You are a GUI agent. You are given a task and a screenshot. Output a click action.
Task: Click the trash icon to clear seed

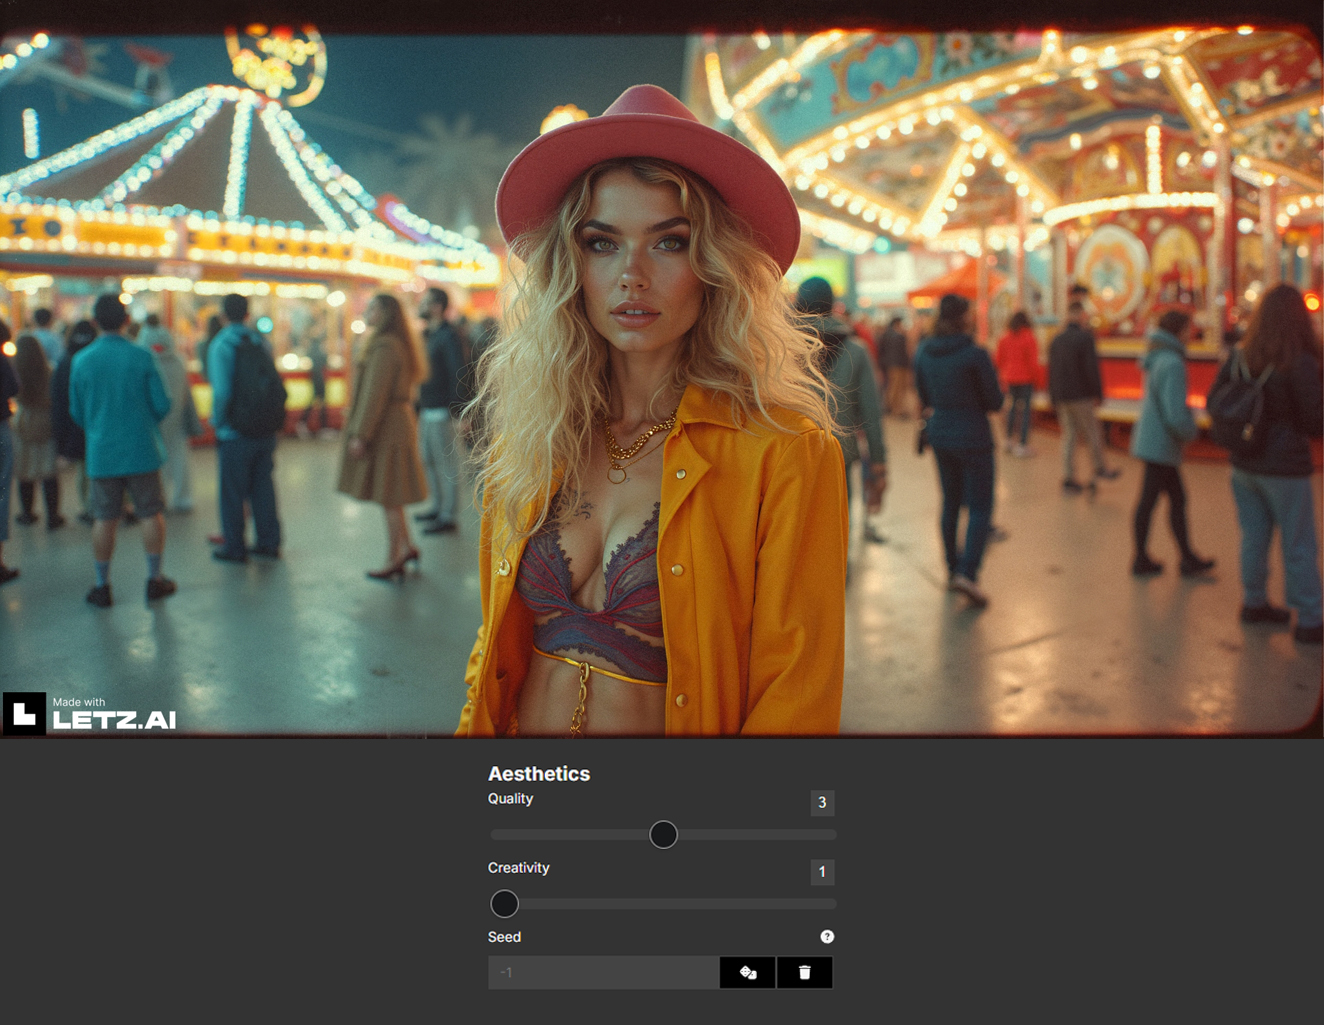(804, 972)
